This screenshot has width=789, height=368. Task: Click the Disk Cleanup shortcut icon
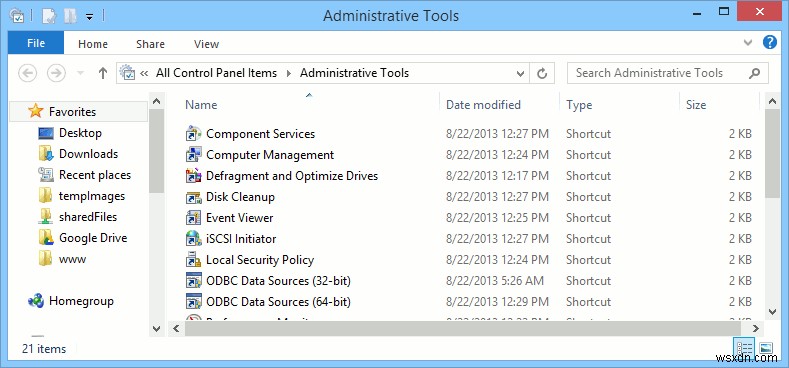194,197
